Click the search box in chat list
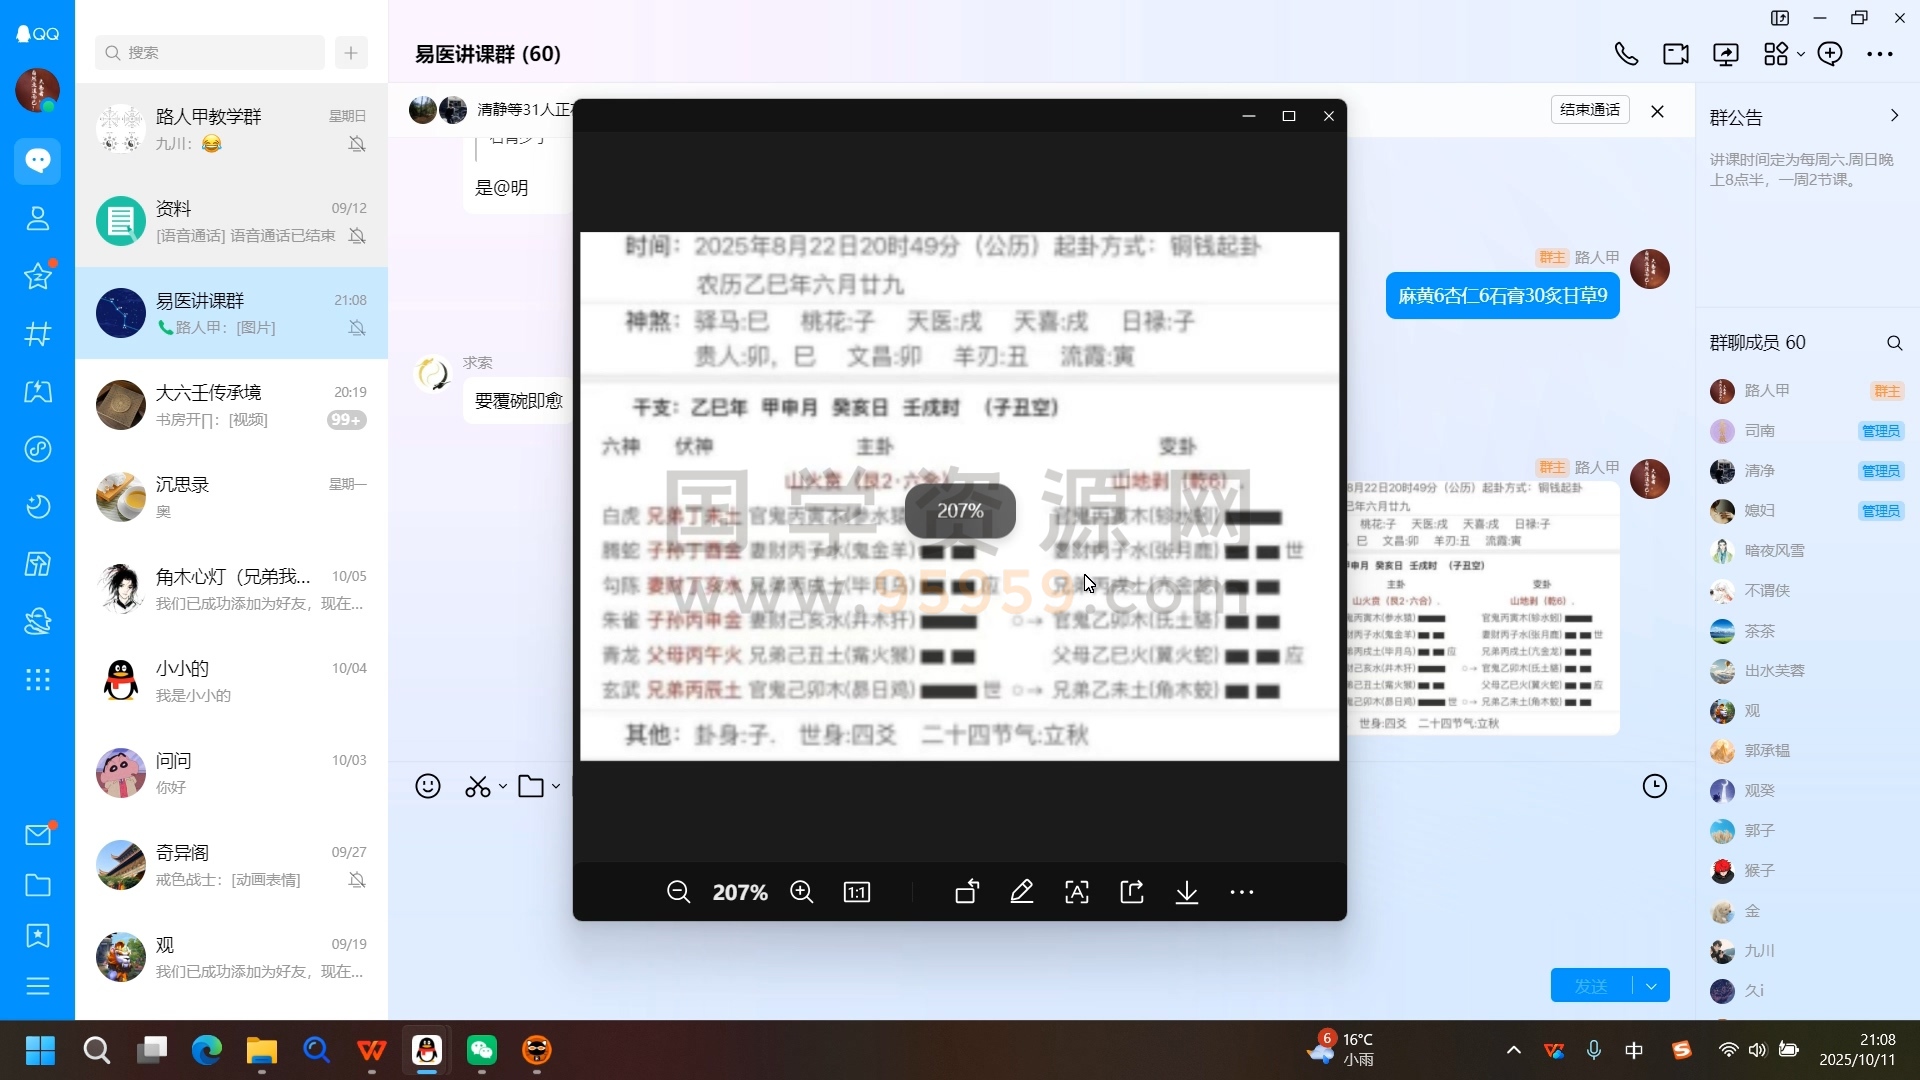The image size is (1920, 1080). pos(210,53)
